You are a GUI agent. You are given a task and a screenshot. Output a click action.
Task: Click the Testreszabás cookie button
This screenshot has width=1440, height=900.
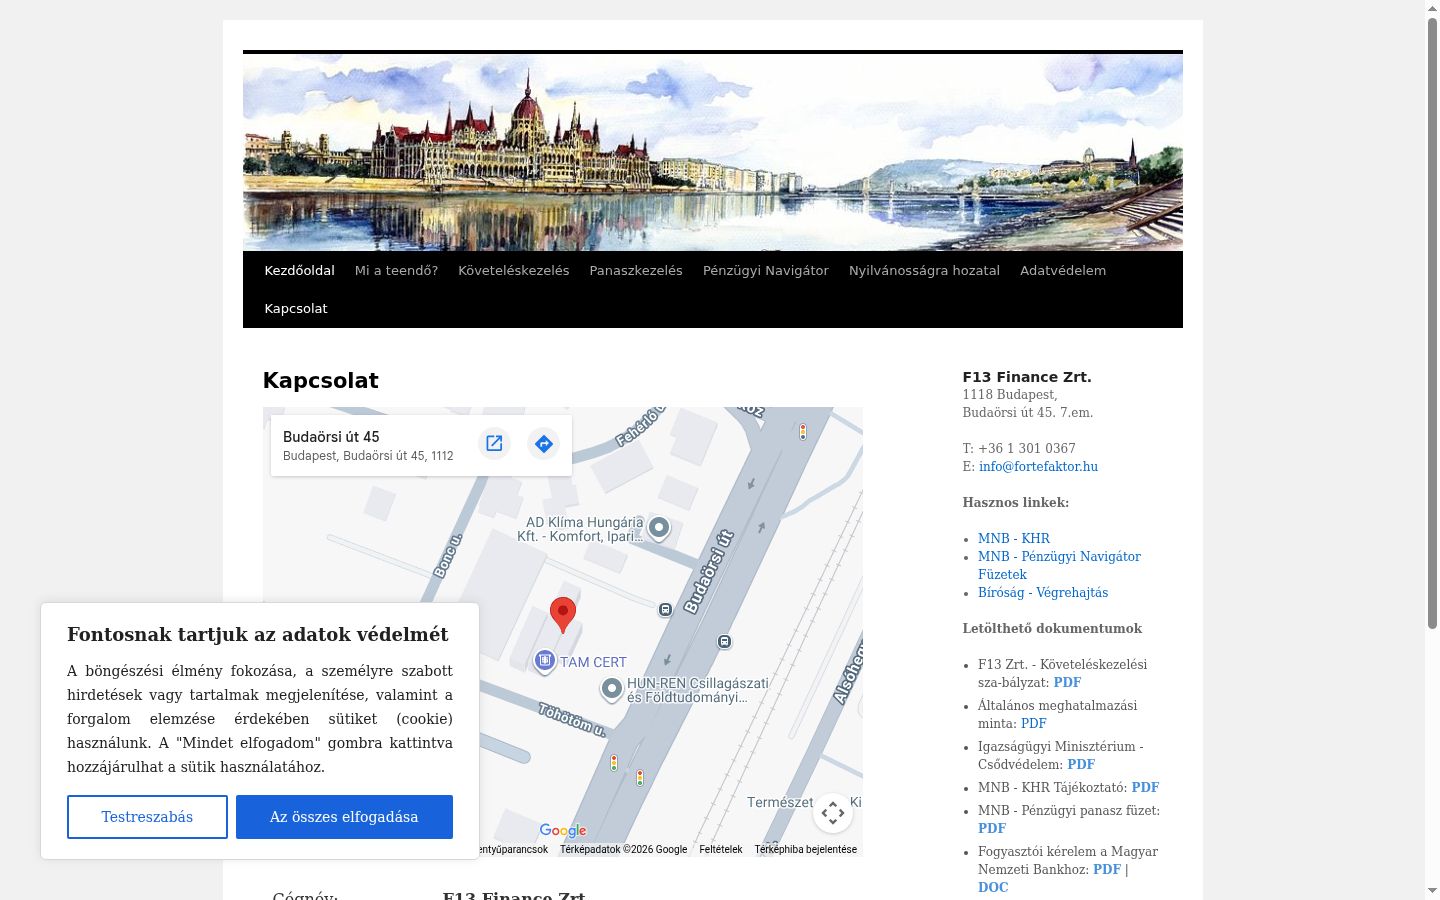pyautogui.click(x=147, y=817)
